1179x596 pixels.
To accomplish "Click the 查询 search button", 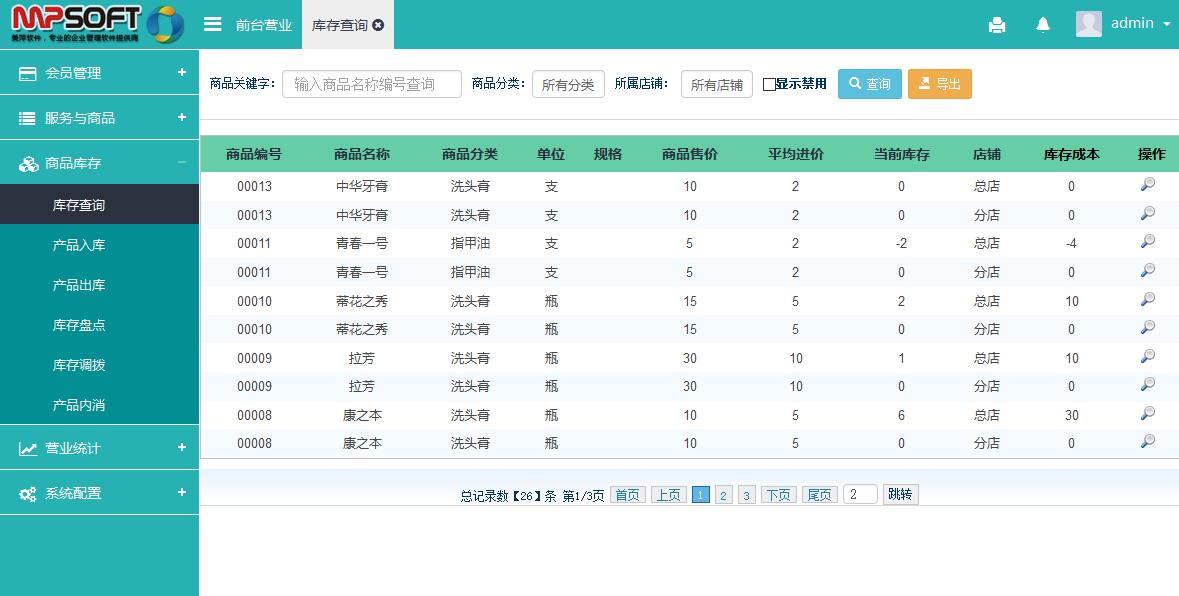I will [869, 84].
